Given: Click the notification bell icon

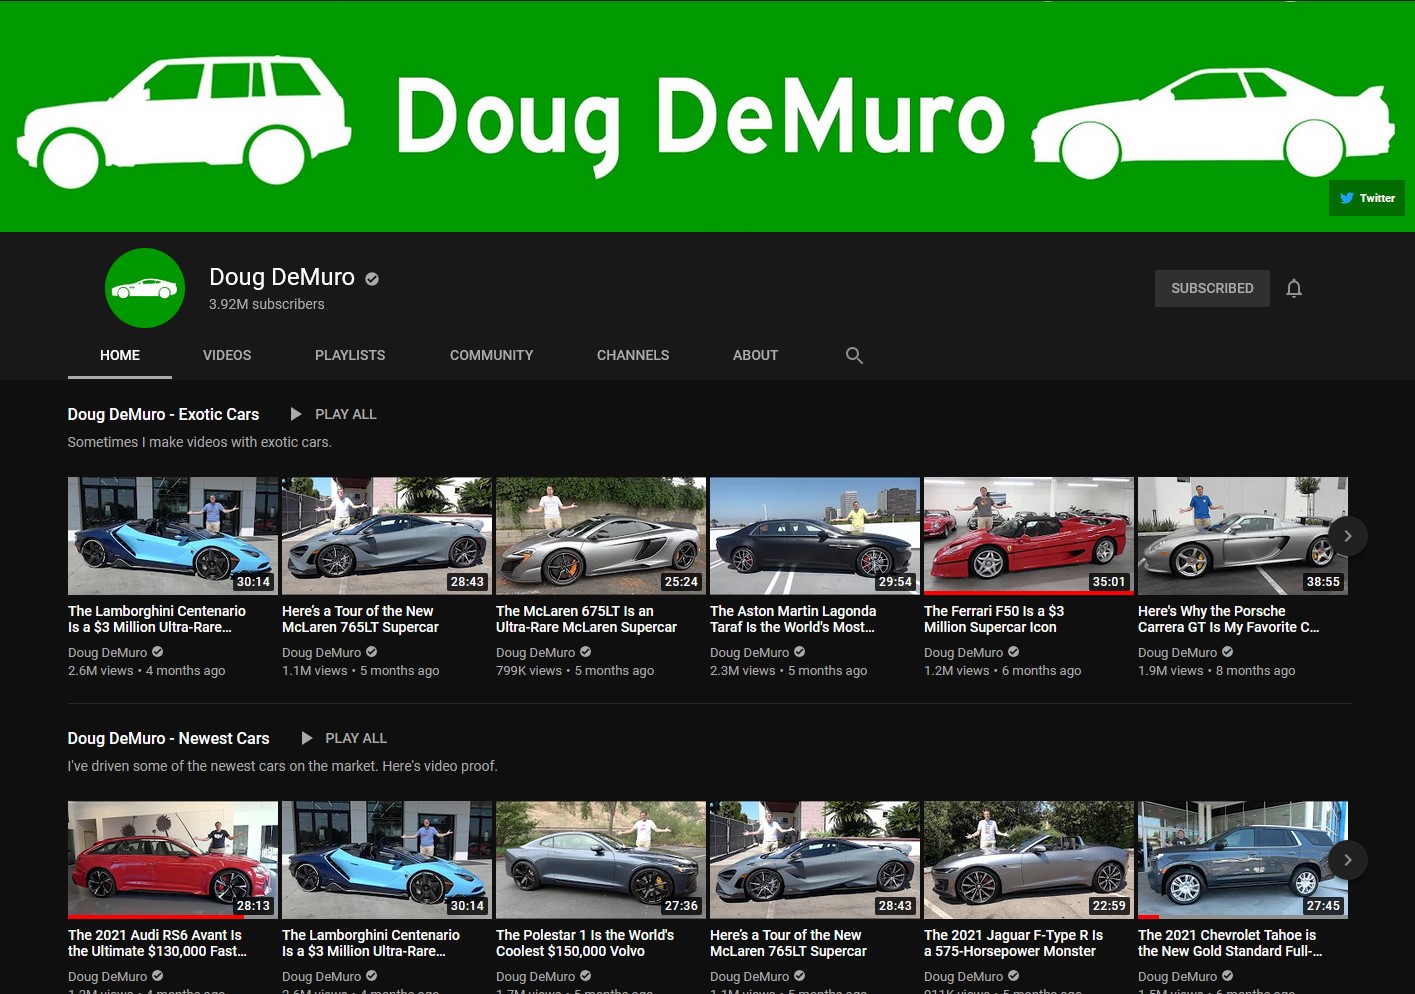Looking at the screenshot, I should click(x=1294, y=288).
